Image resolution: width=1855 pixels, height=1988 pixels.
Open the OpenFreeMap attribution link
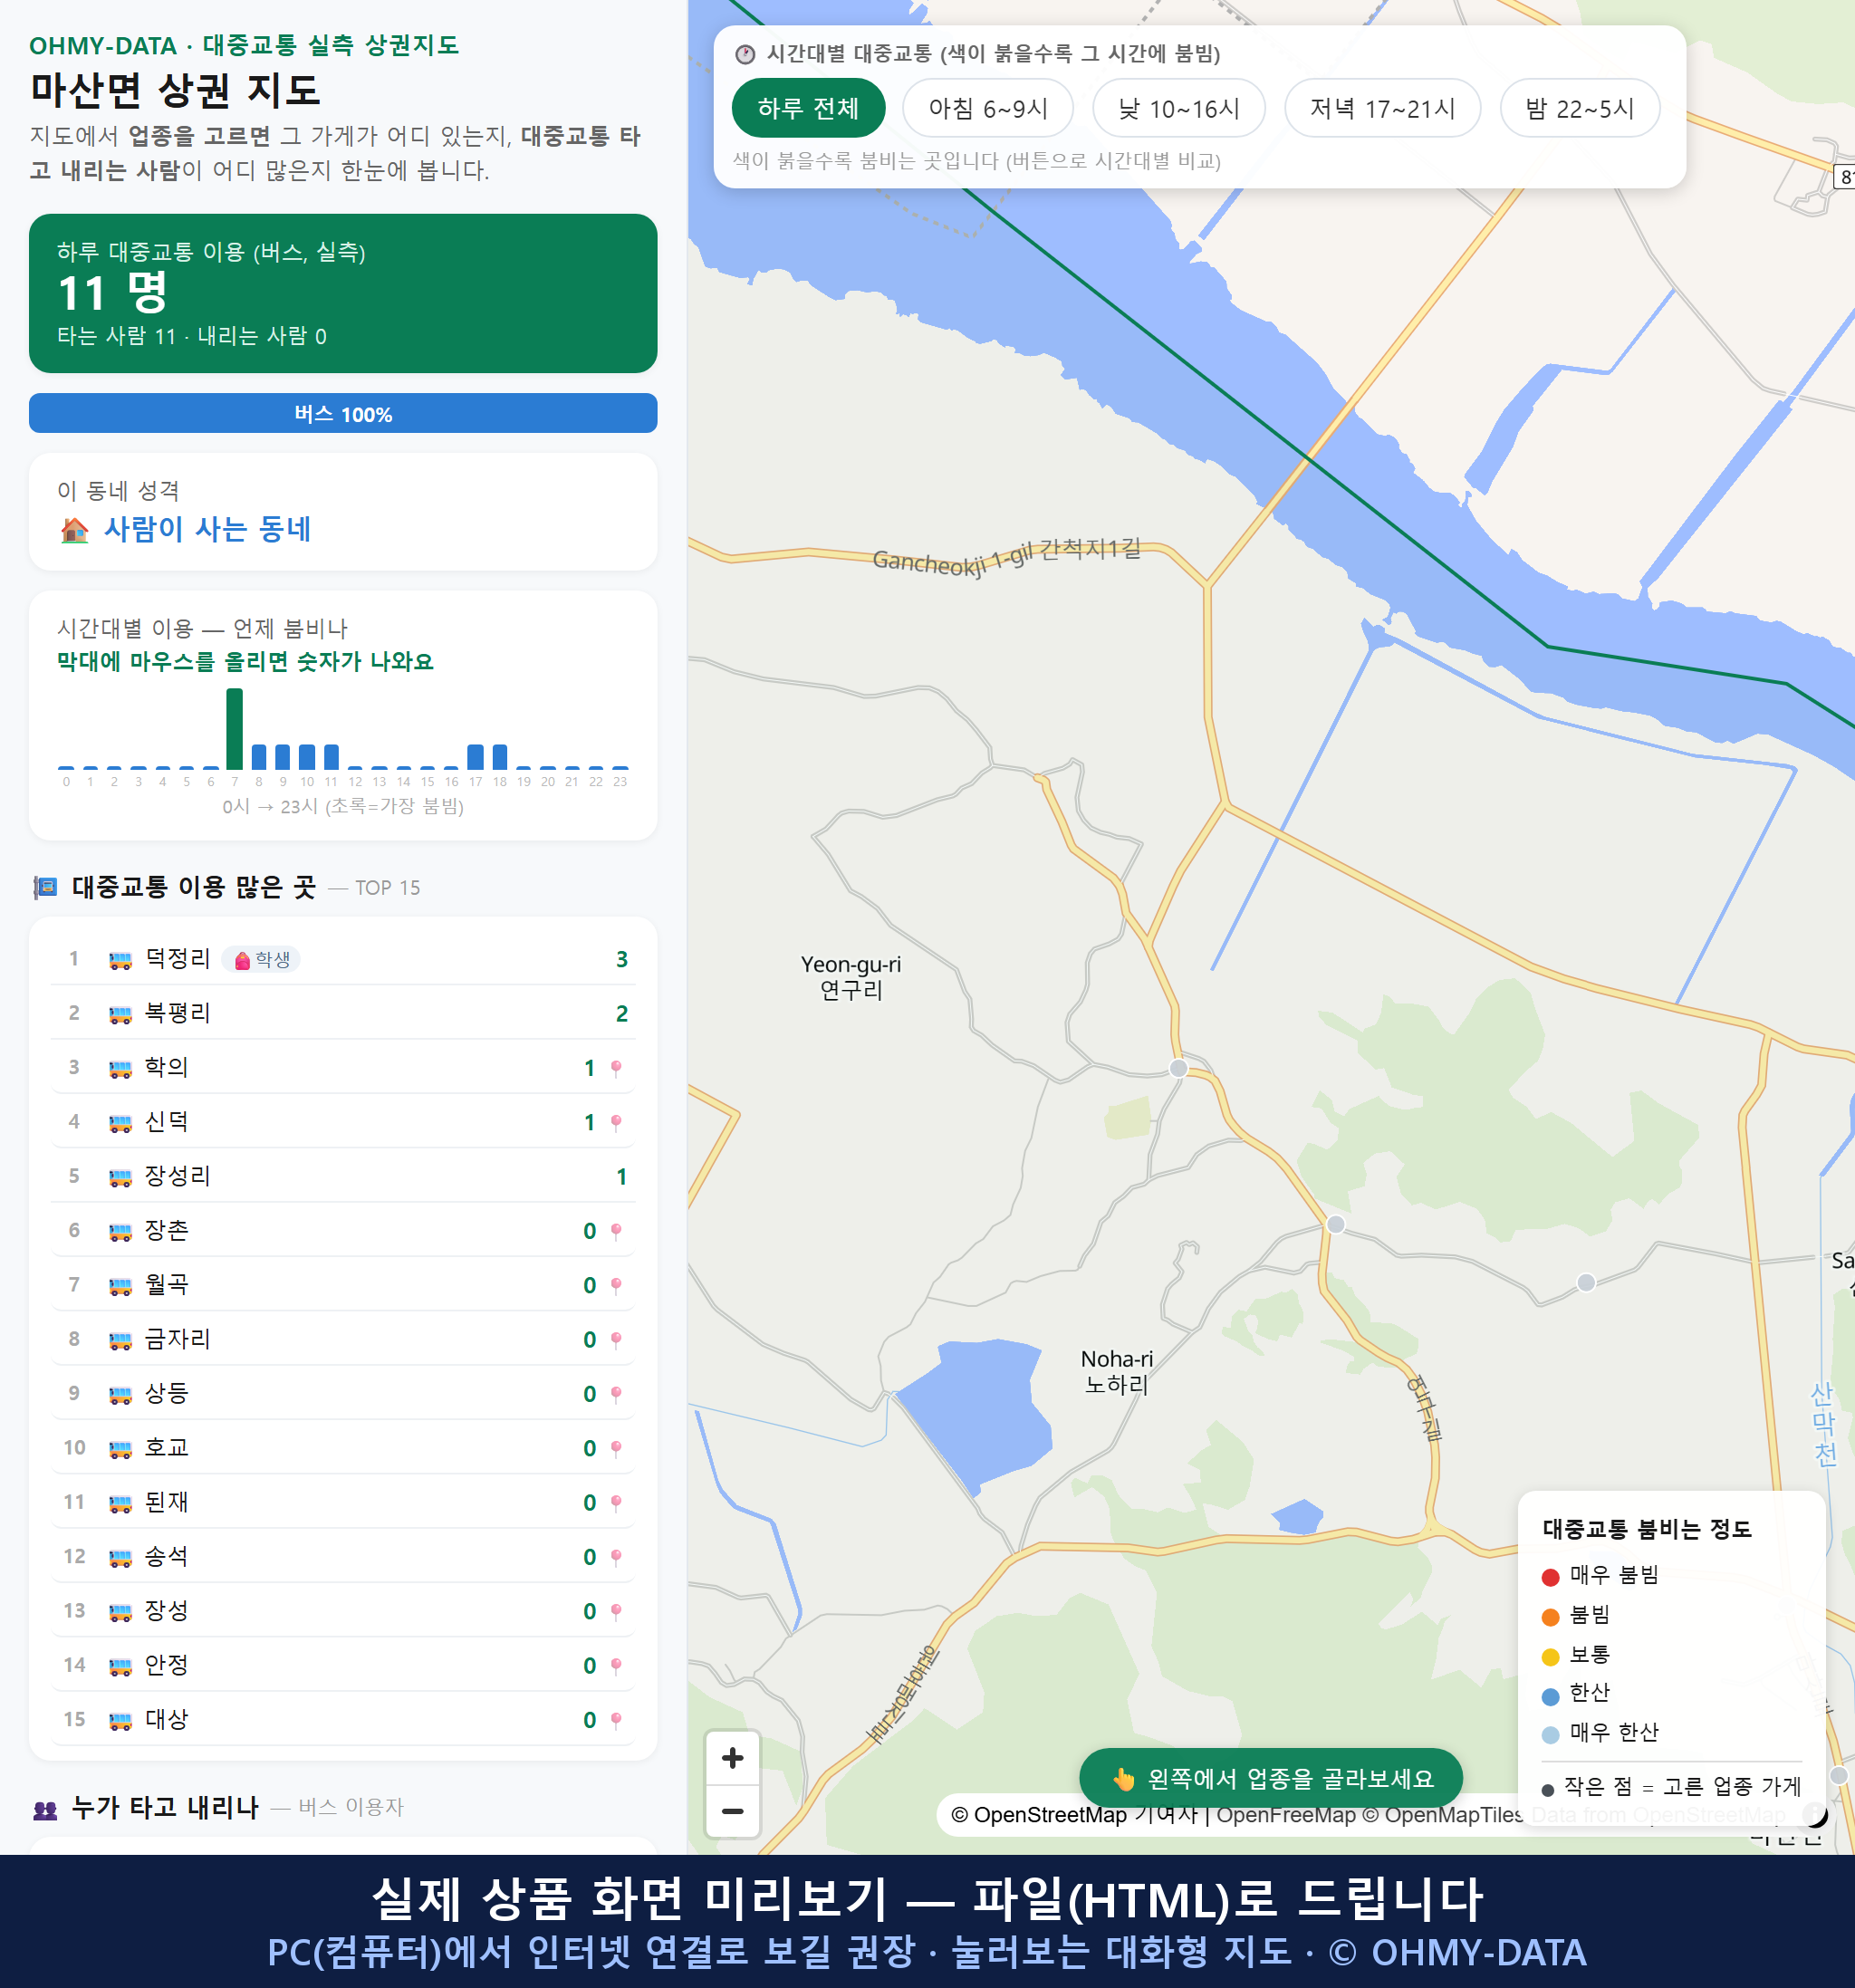coord(1286,1815)
